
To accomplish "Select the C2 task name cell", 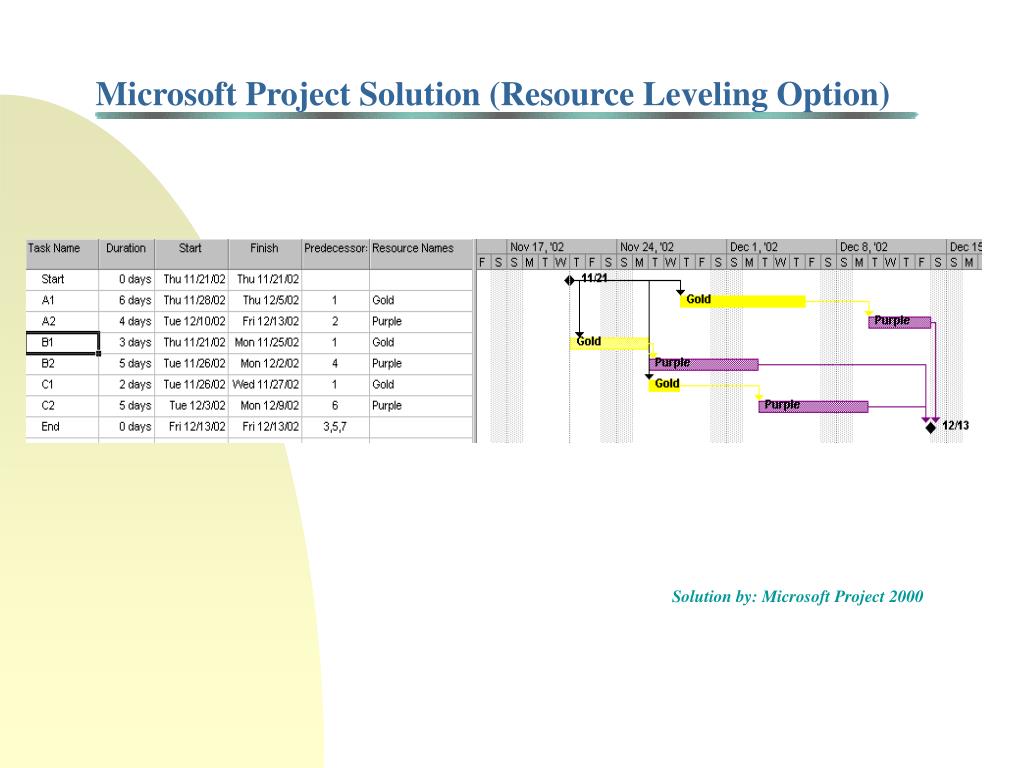I will click(62, 406).
